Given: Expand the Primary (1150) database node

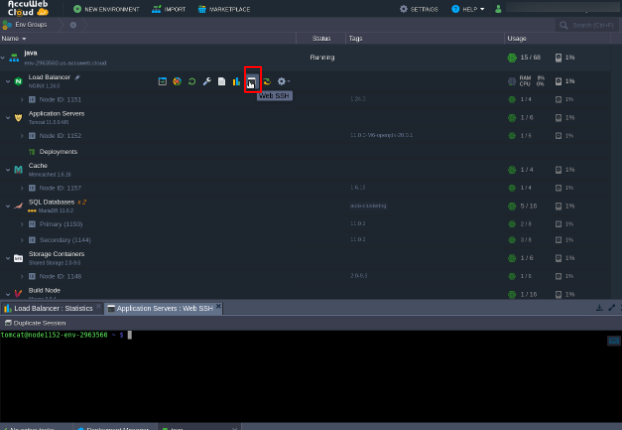Looking at the screenshot, I should click(22, 223).
